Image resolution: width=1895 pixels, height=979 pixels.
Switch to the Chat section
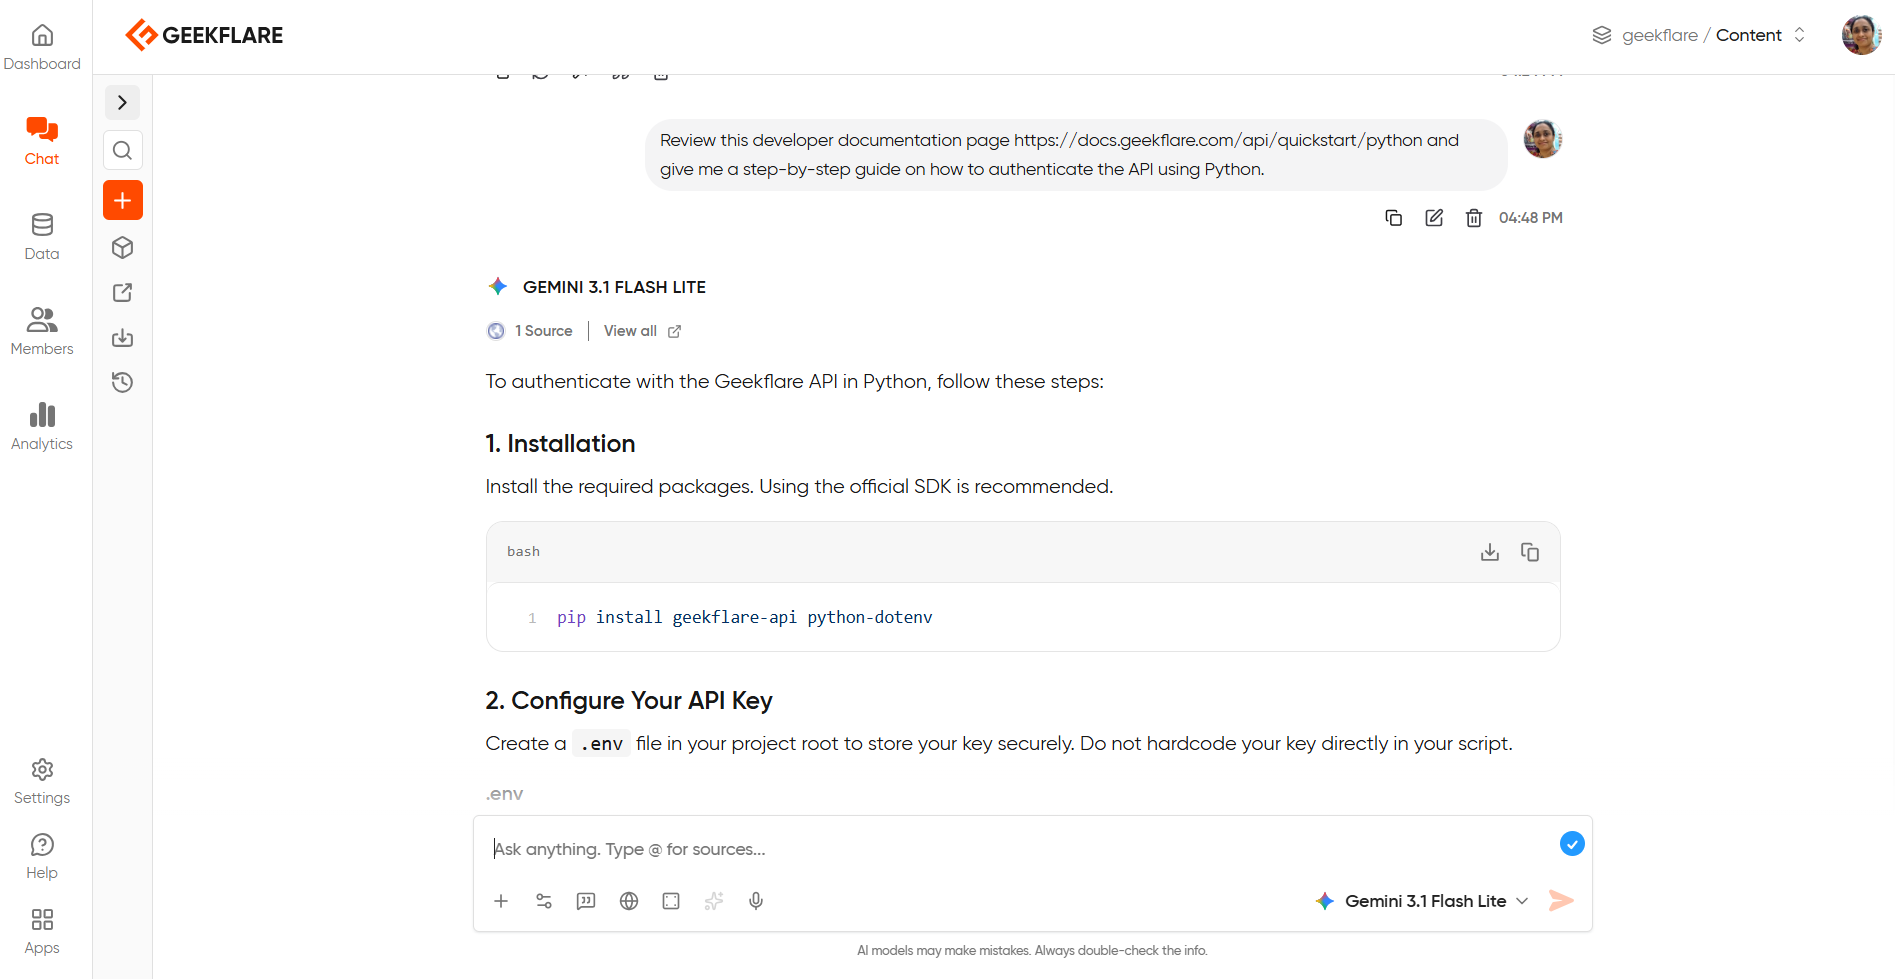pos(42,141)
